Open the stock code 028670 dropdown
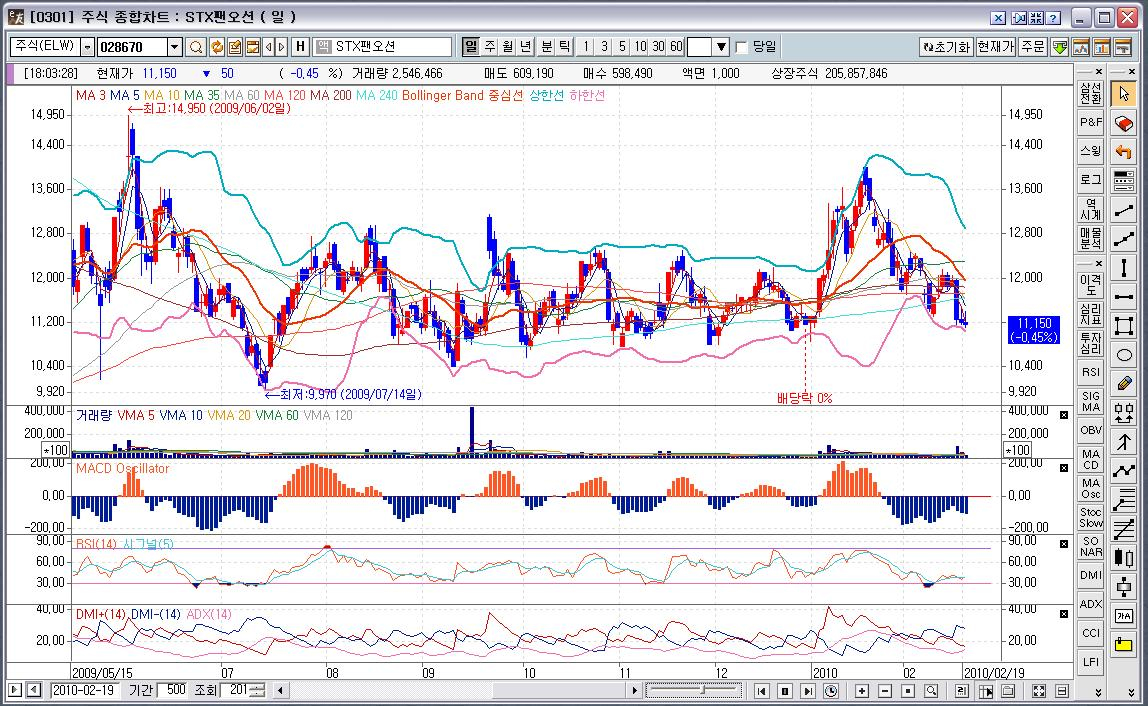 [174, 47]
